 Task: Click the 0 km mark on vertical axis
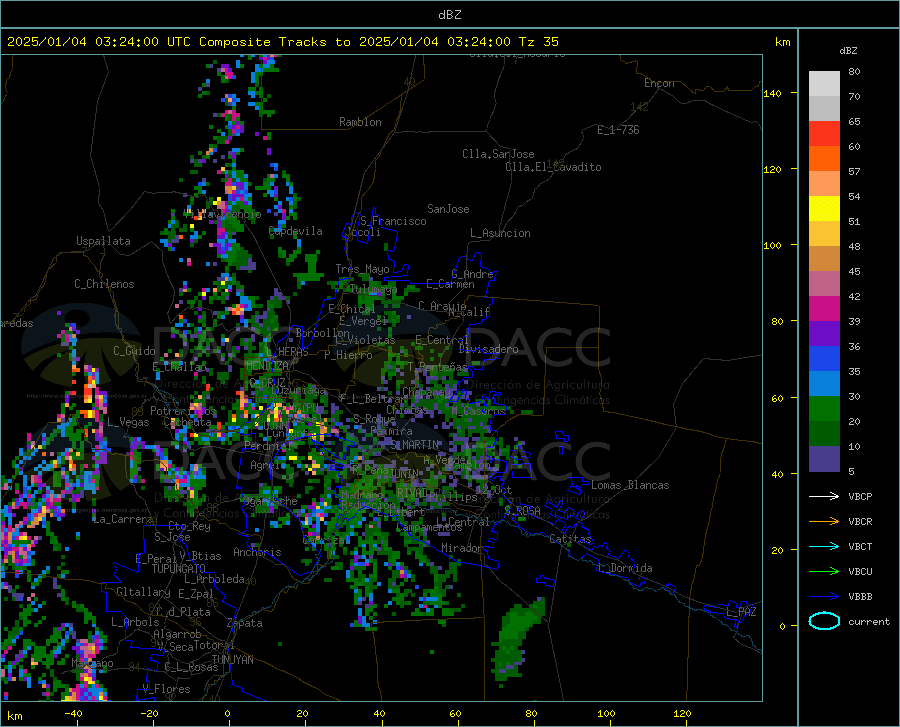pos(782,626)
